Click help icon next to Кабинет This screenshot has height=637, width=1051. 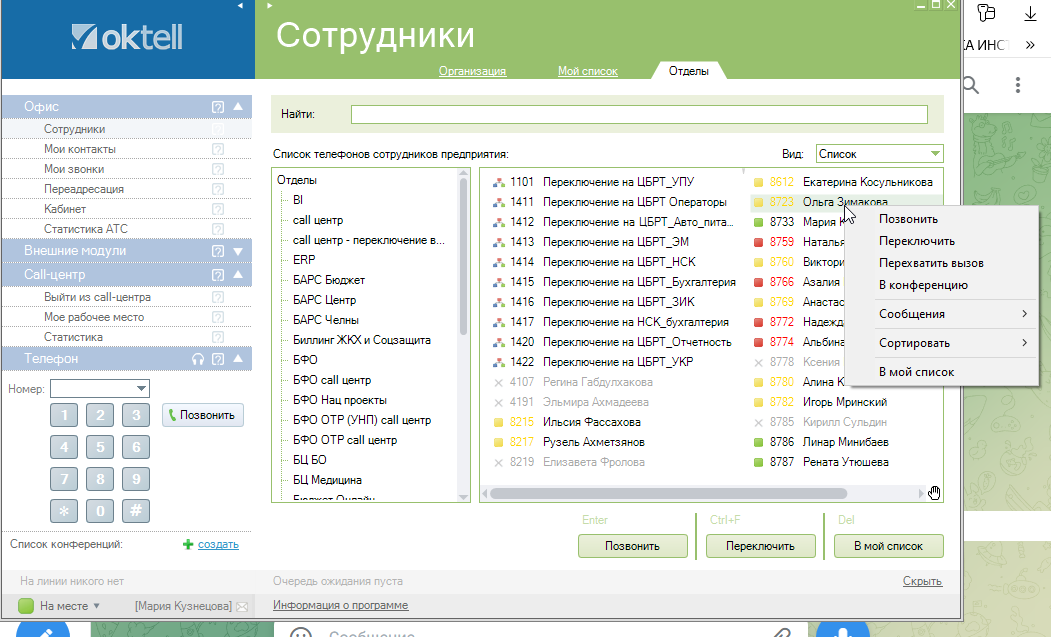tap(218, 209)
